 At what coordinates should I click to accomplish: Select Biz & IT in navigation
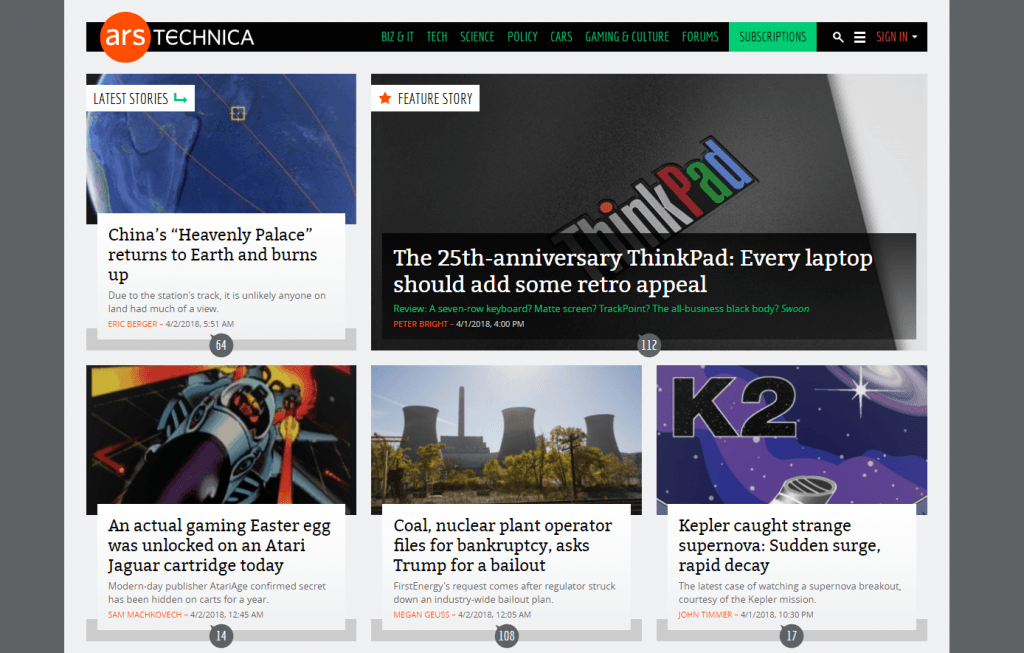397,37
